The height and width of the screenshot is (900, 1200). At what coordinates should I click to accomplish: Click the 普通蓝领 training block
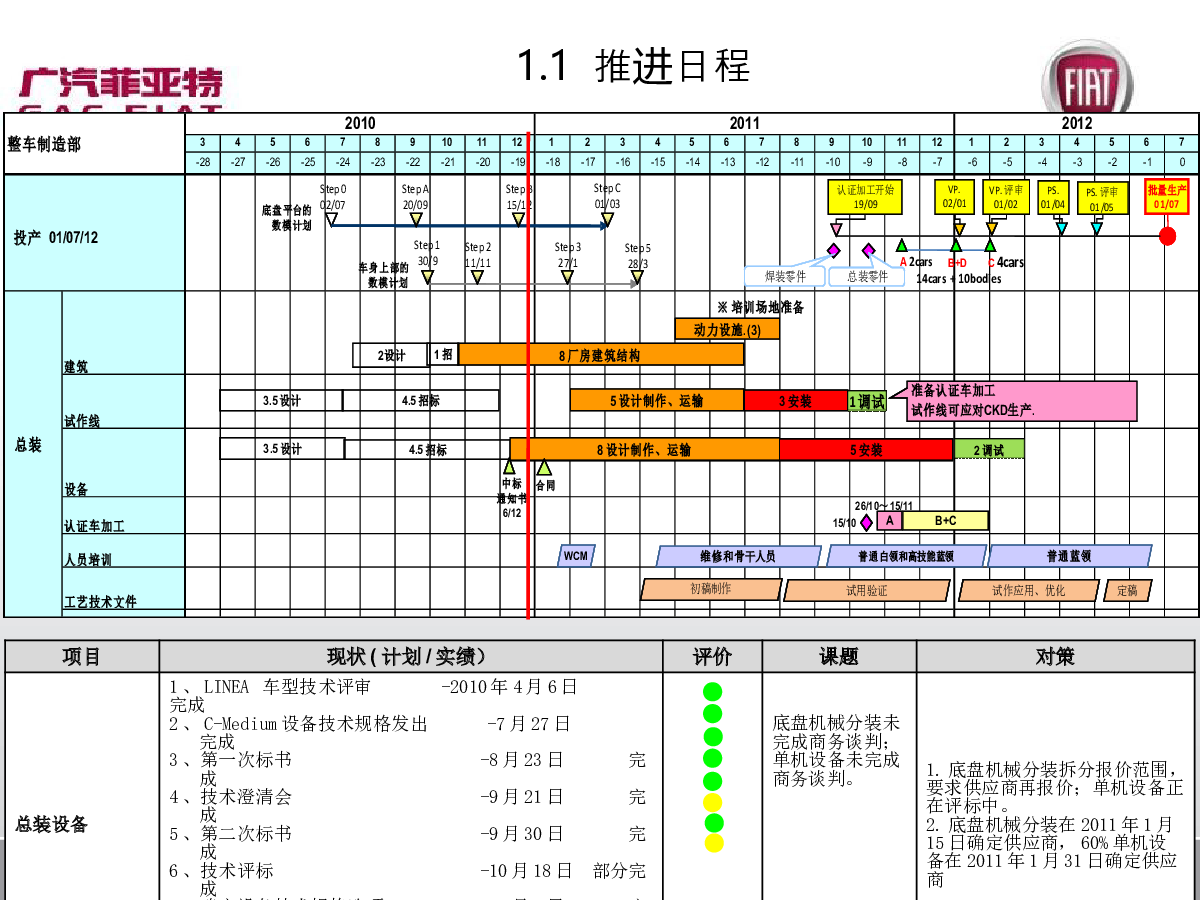(1070, 555)
